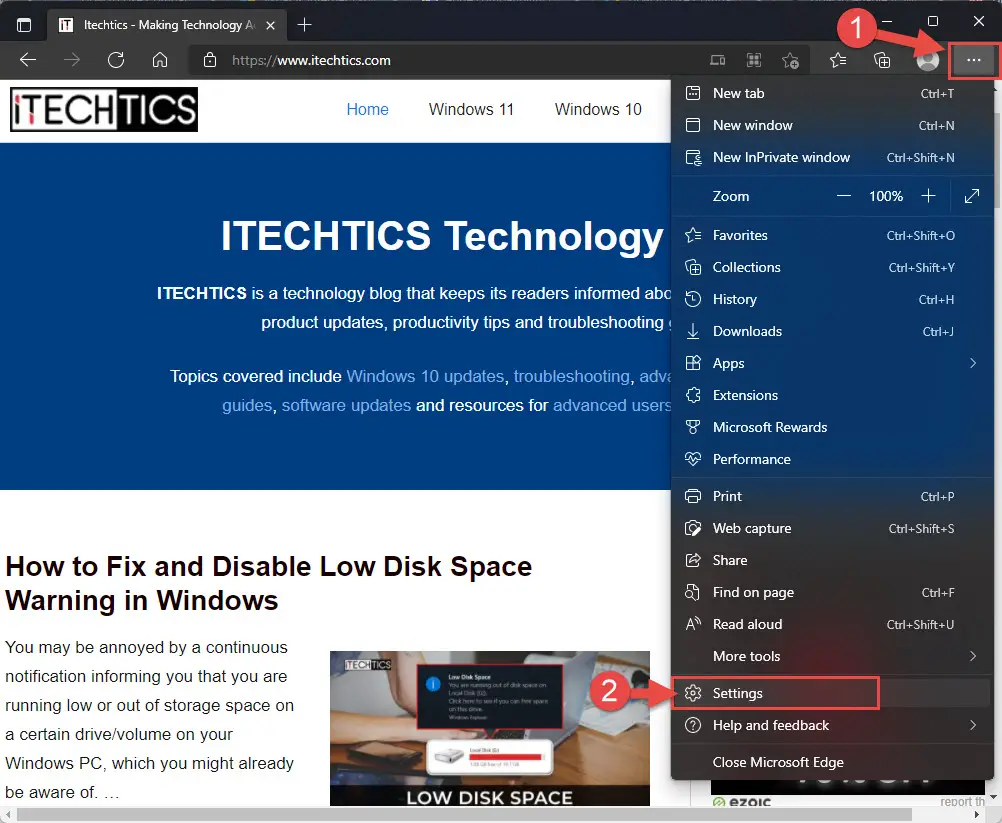Add this page to favorites
Screen dimensions: 1002x823
coord(790,60)
